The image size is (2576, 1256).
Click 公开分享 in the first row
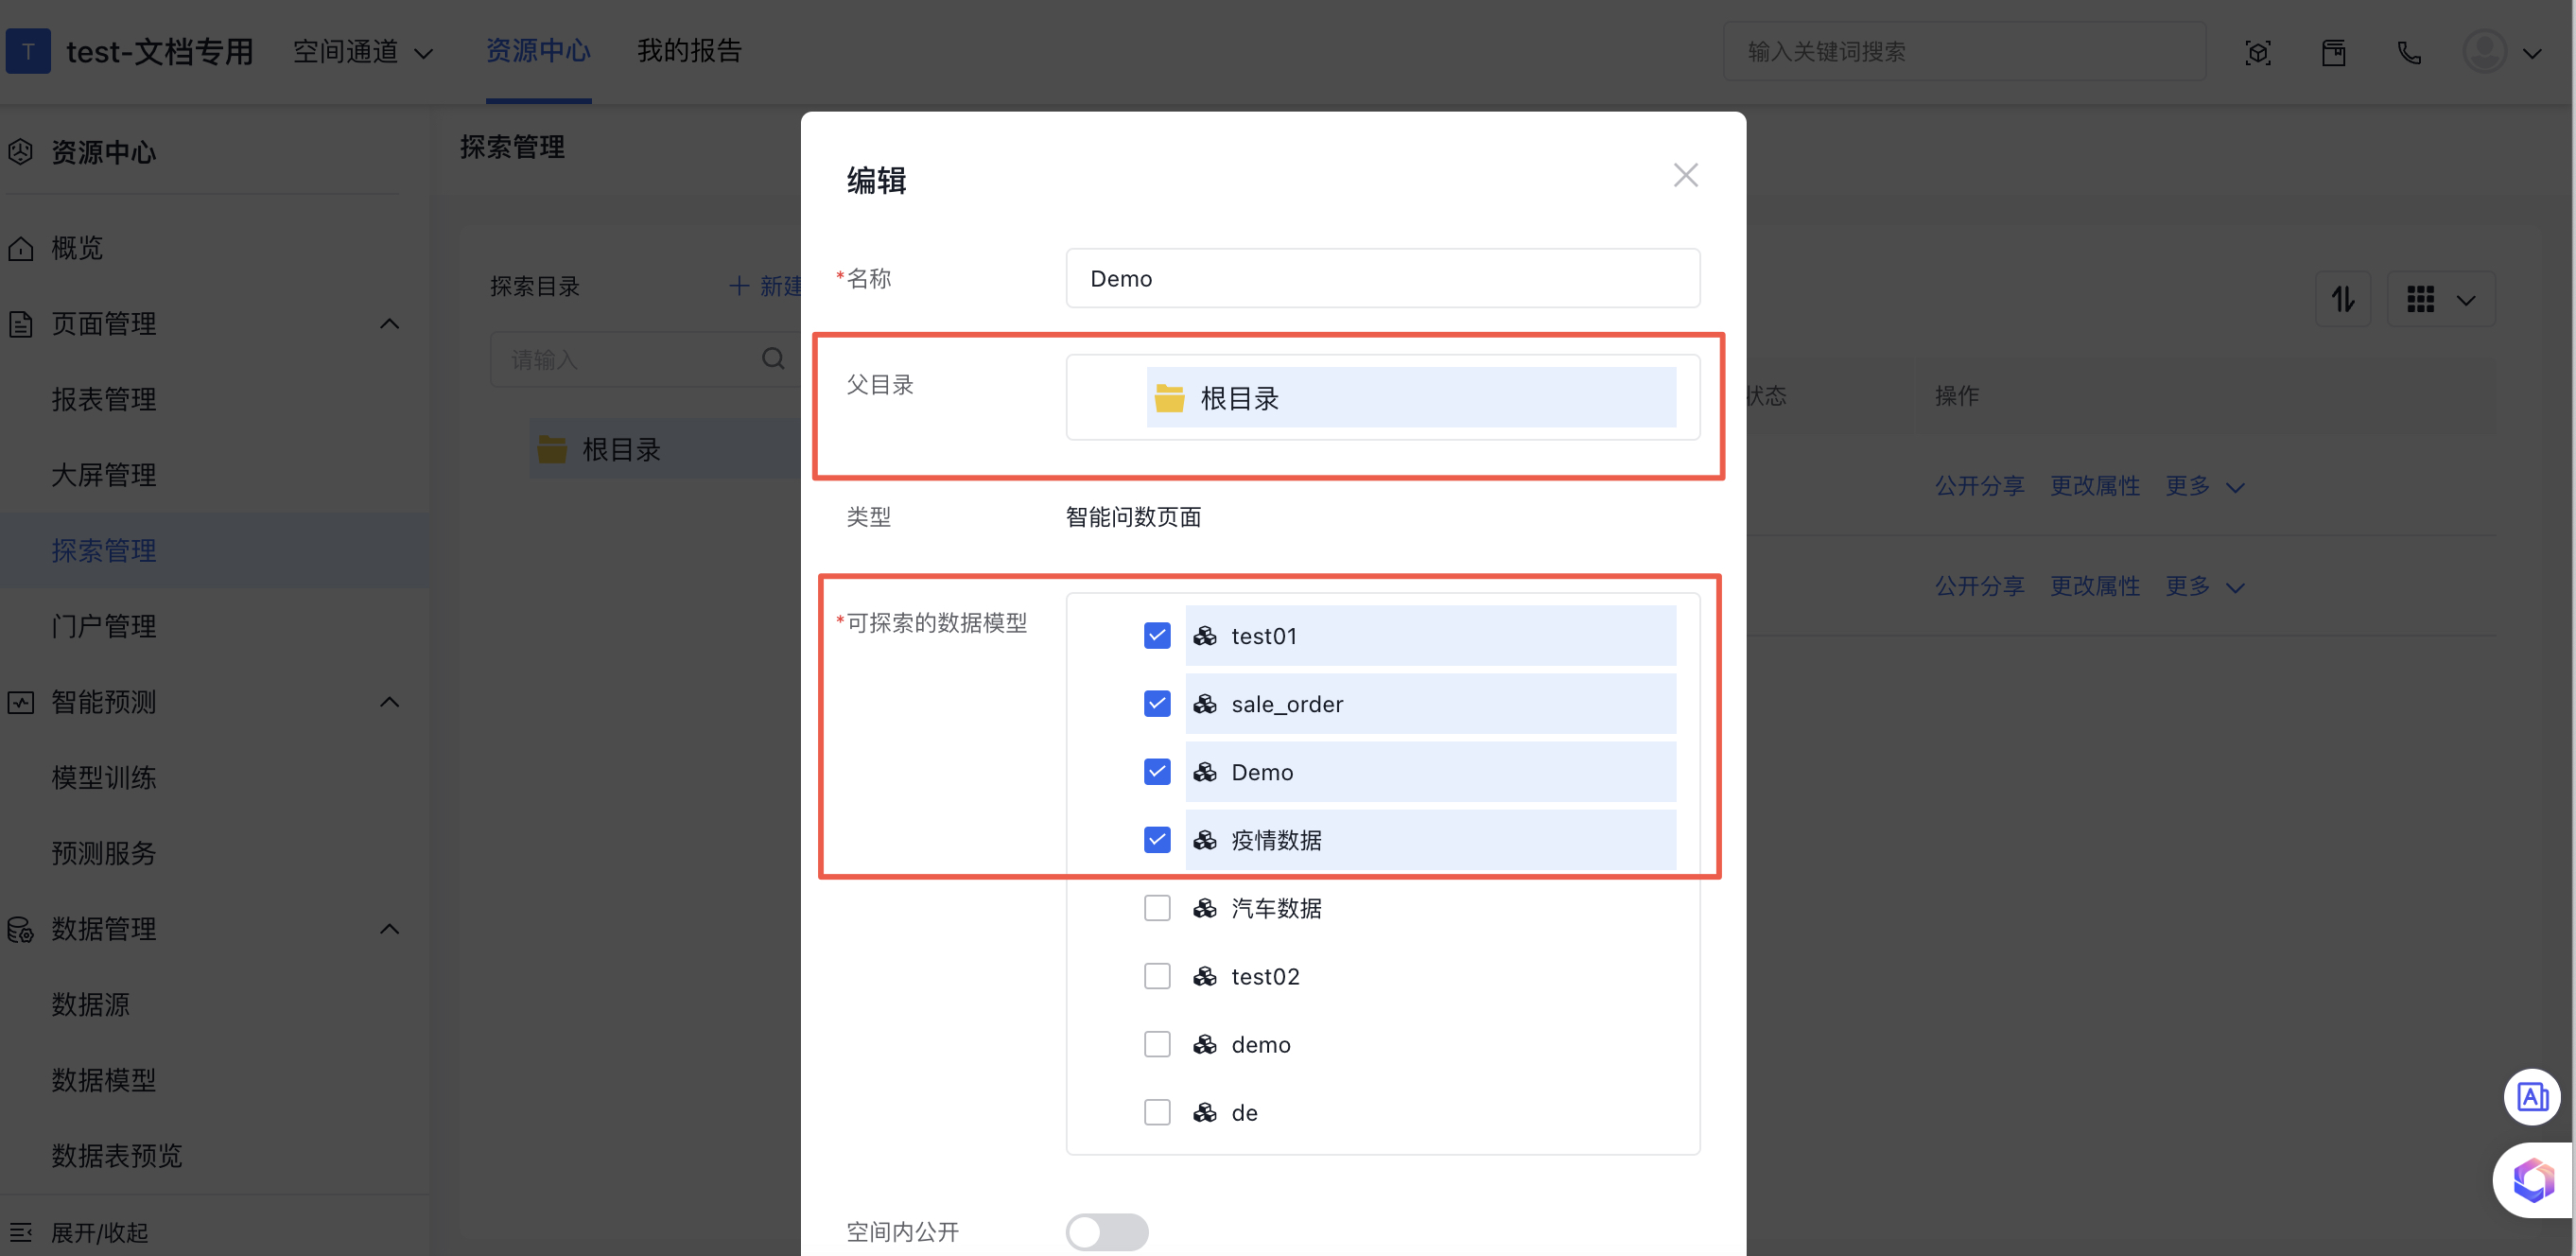pos(1979,486)
